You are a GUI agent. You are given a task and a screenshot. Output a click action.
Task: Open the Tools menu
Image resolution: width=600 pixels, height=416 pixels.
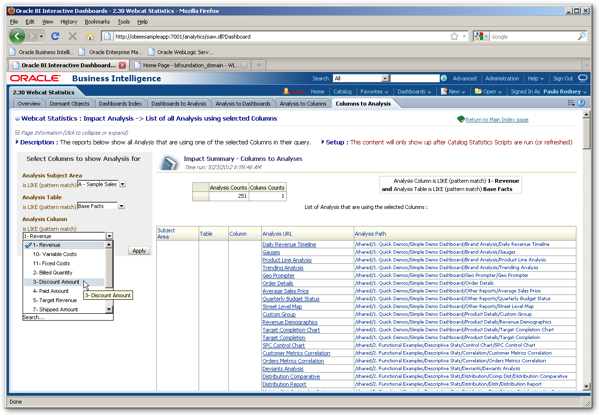[x=123, y=22]
